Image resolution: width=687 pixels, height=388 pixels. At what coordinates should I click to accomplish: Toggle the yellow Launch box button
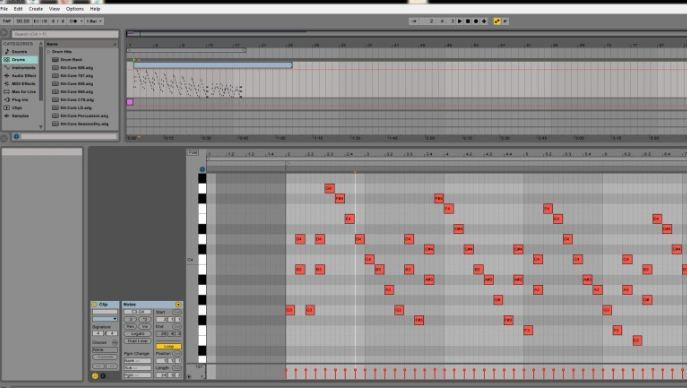[95, 376]
